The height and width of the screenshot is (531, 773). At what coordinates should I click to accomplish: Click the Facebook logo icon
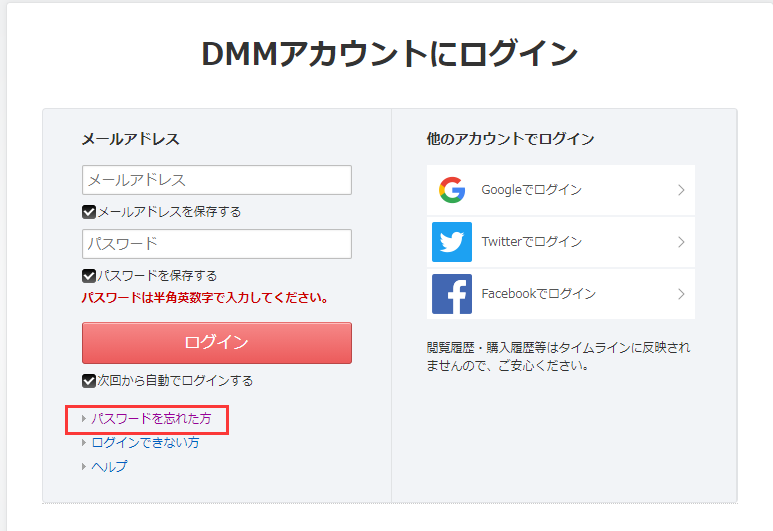click(x=452, y=294)
